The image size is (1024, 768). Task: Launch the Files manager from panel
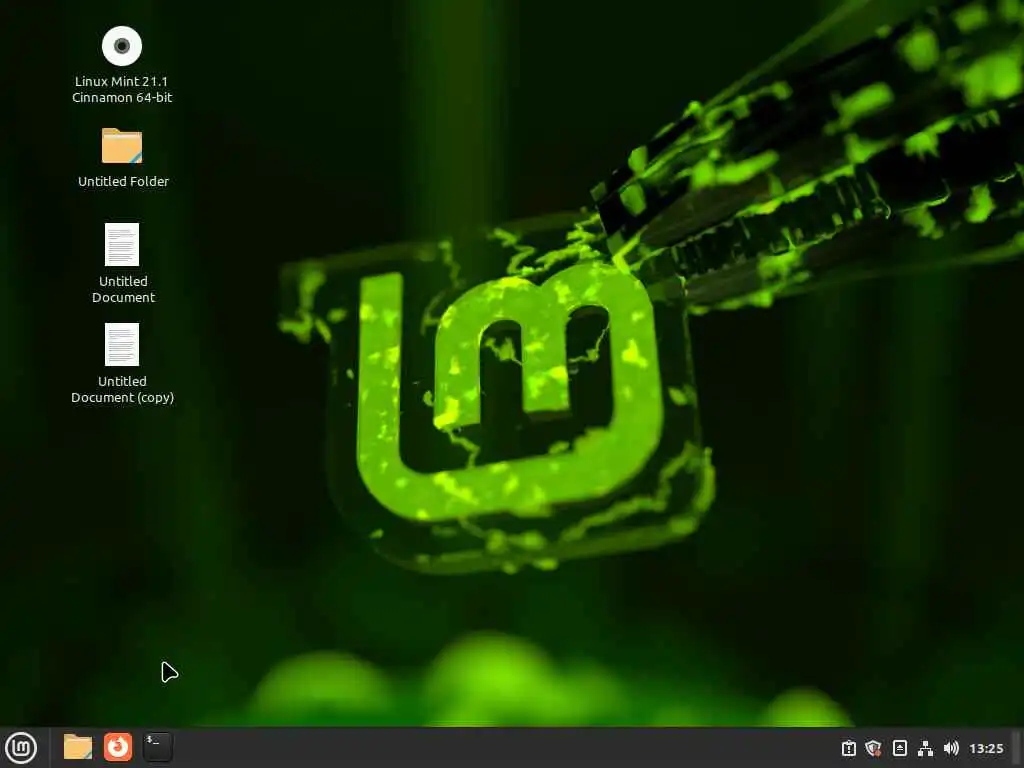(x=78, y=747)
